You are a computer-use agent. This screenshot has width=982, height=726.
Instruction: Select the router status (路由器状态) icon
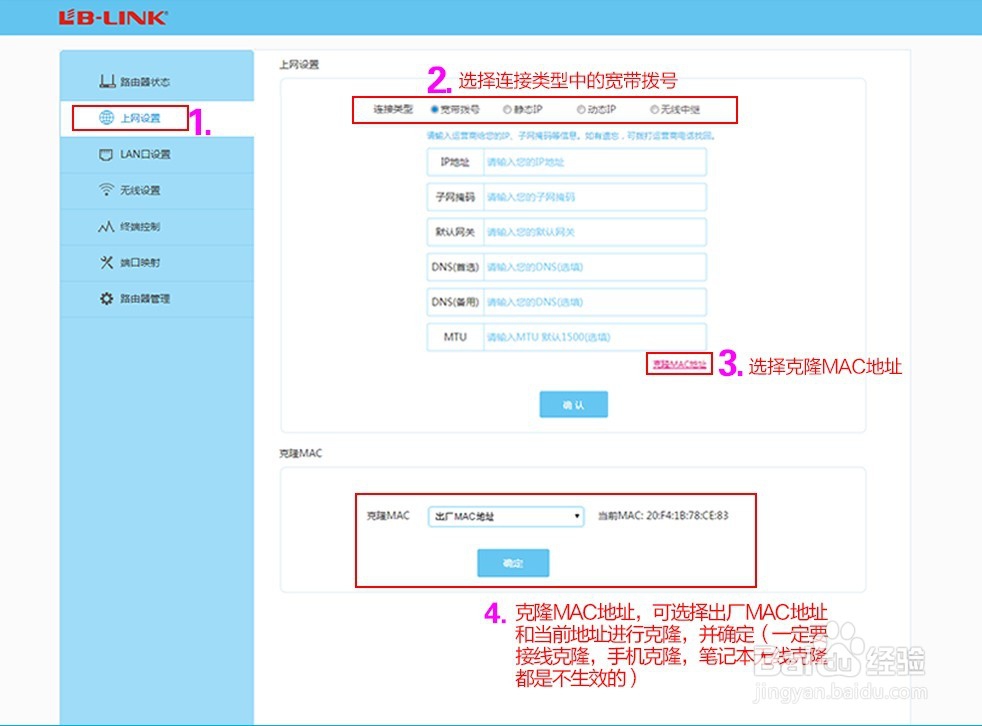click(x=104, y=81)
